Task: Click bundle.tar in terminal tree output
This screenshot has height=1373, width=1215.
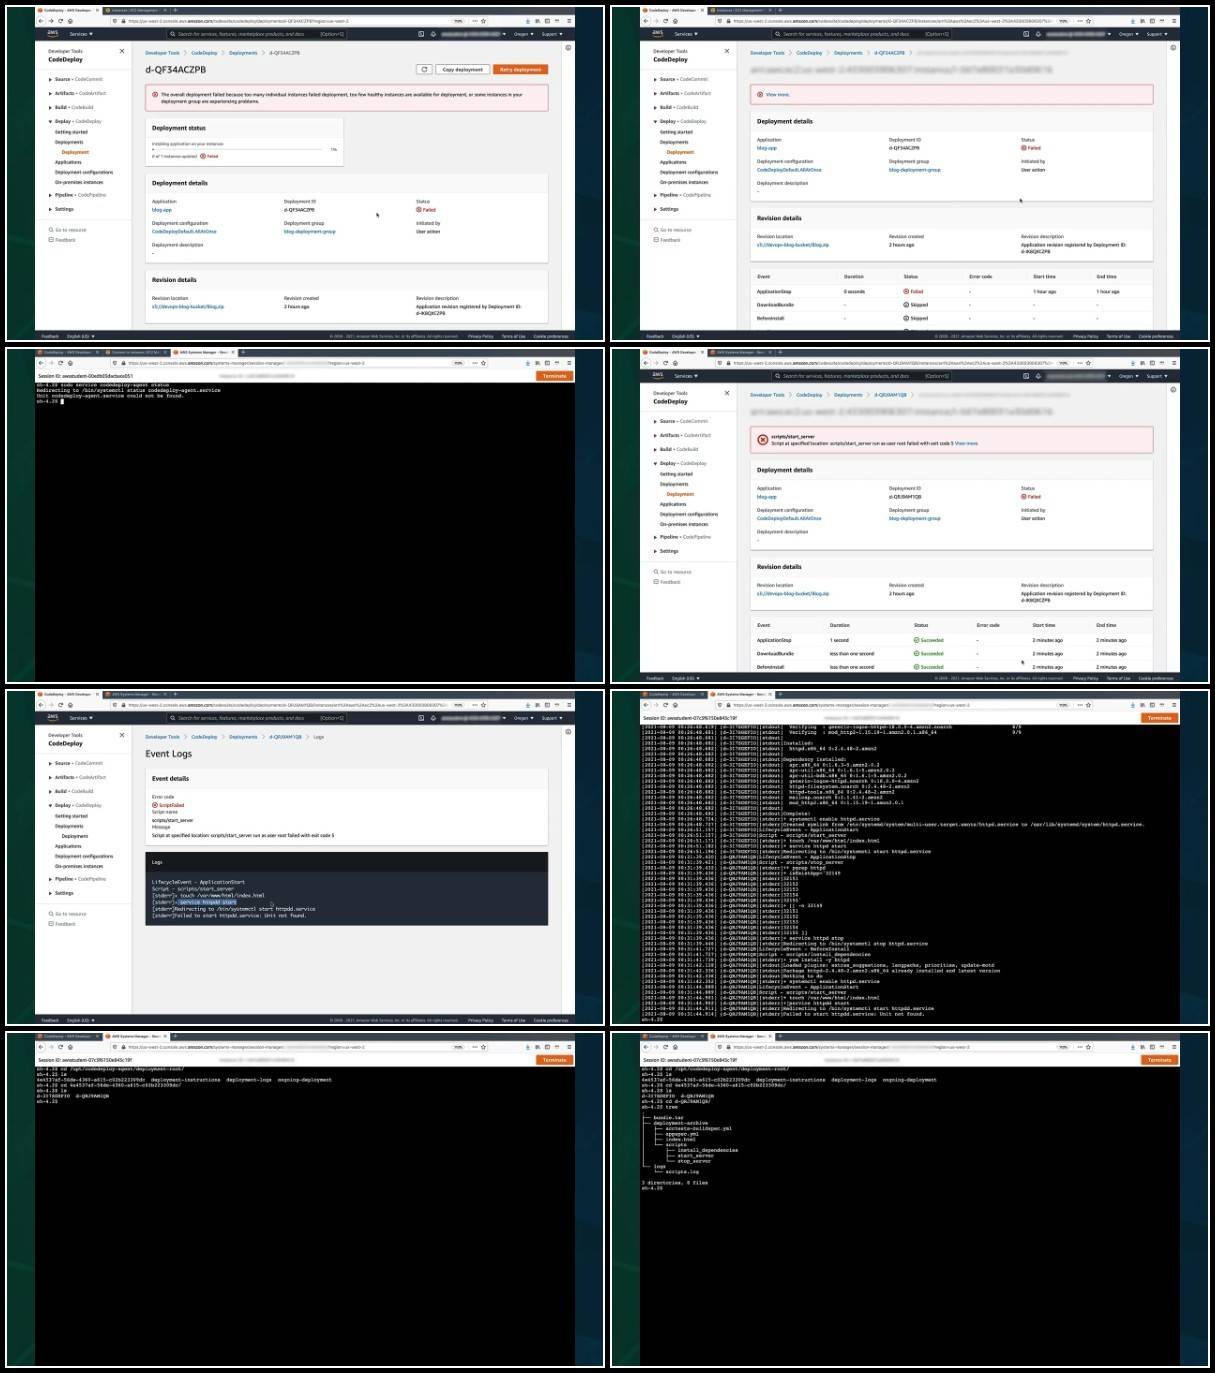Action: coord(669,1117)
